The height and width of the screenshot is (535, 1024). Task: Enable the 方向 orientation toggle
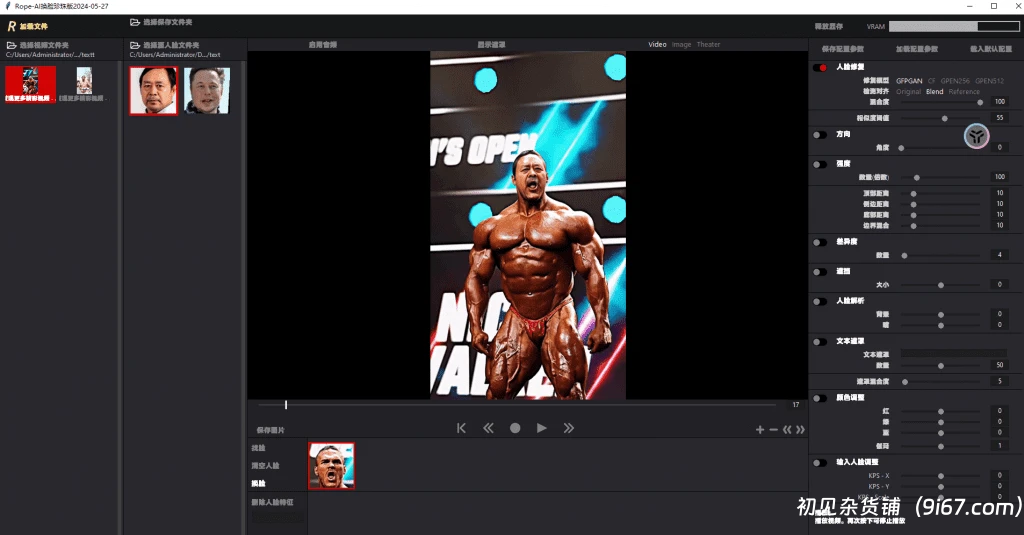click(820, 134)
